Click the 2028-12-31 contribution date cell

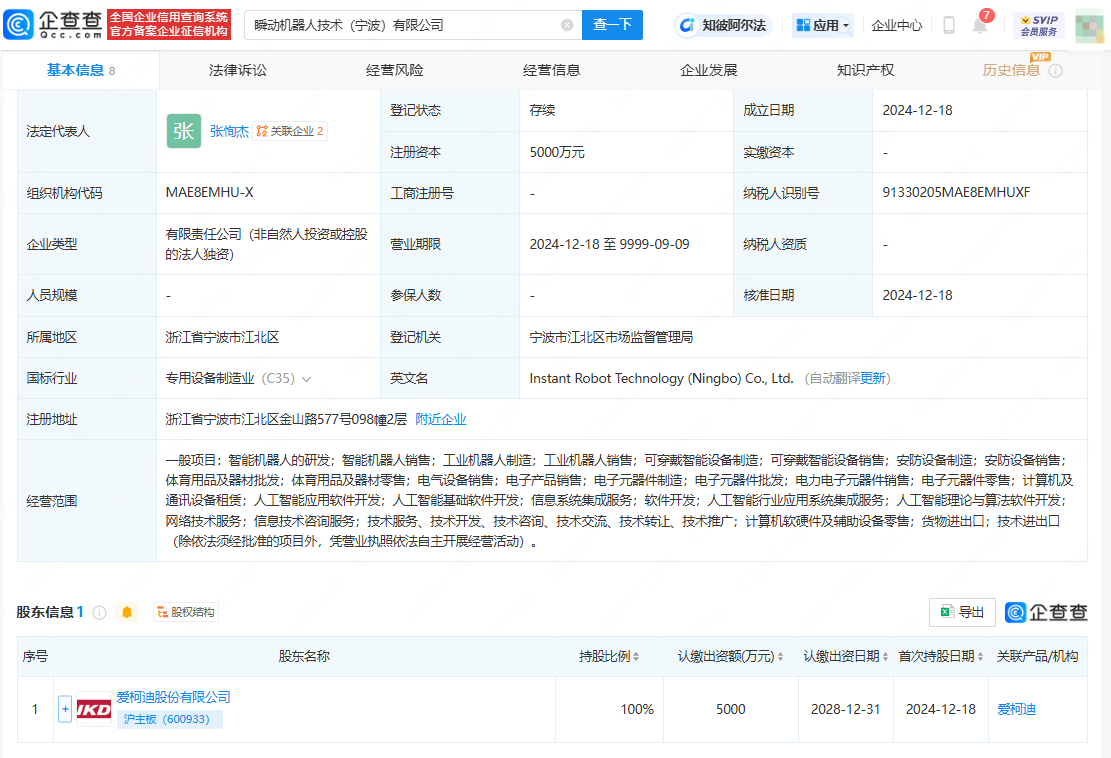(845, 709)
